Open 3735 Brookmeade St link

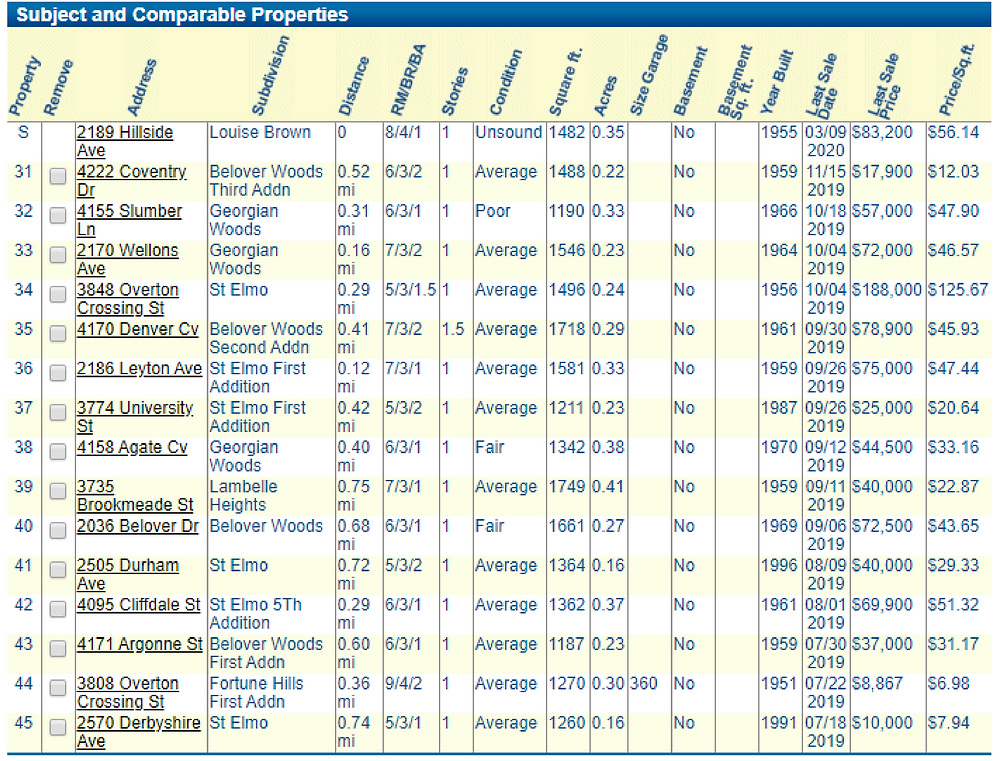click(135, 496)
